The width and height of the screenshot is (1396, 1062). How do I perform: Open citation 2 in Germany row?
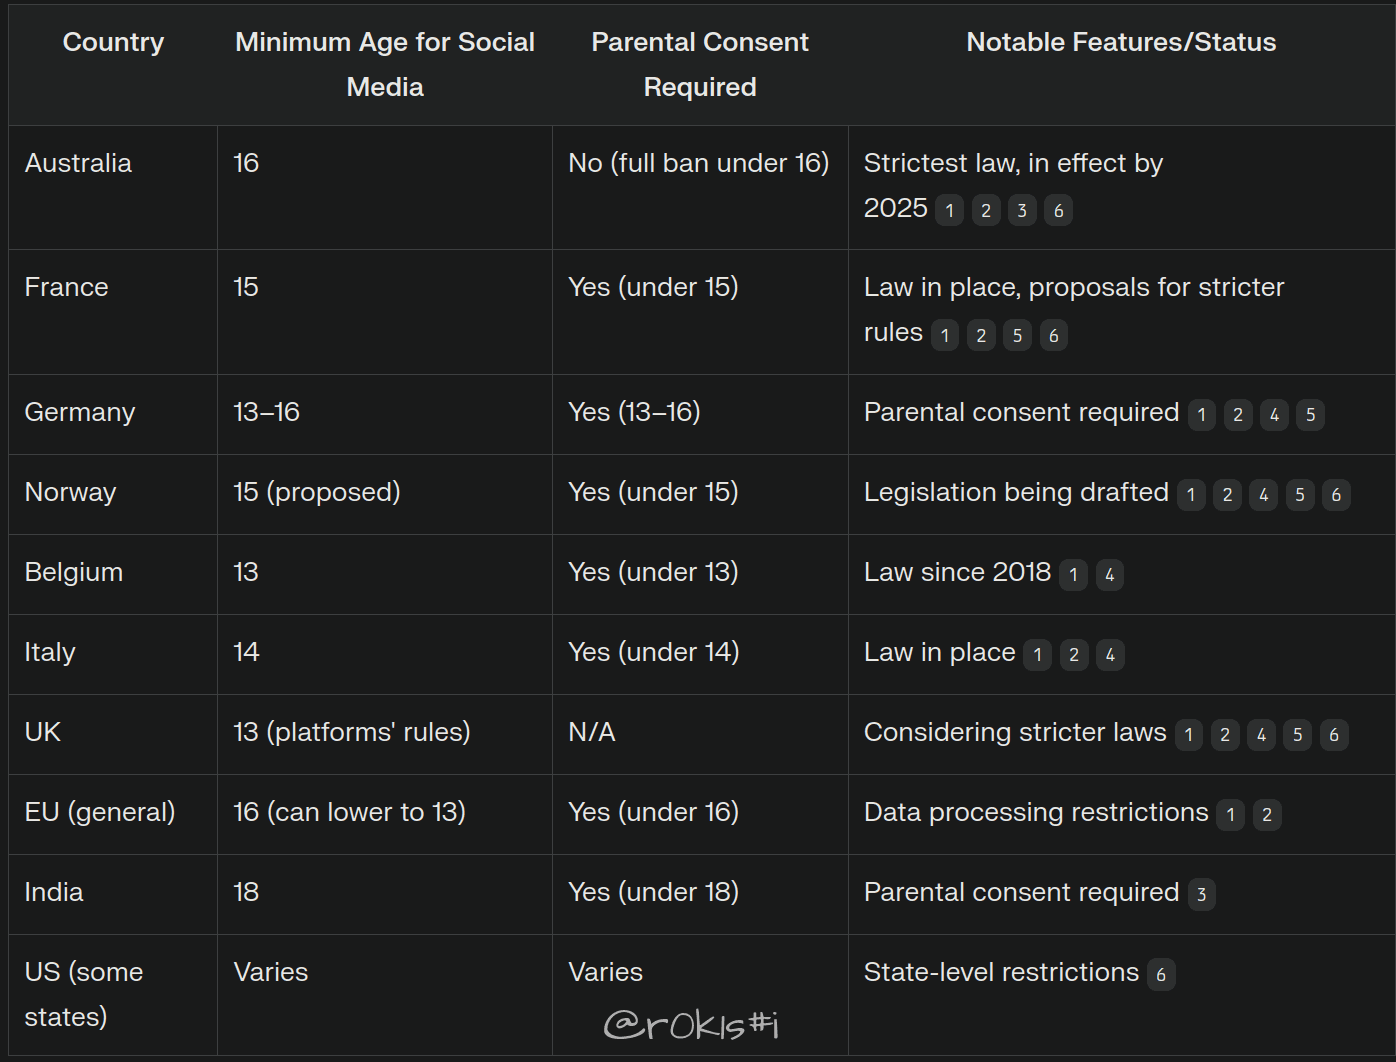pyautogui.click(x=1238, y=414)
